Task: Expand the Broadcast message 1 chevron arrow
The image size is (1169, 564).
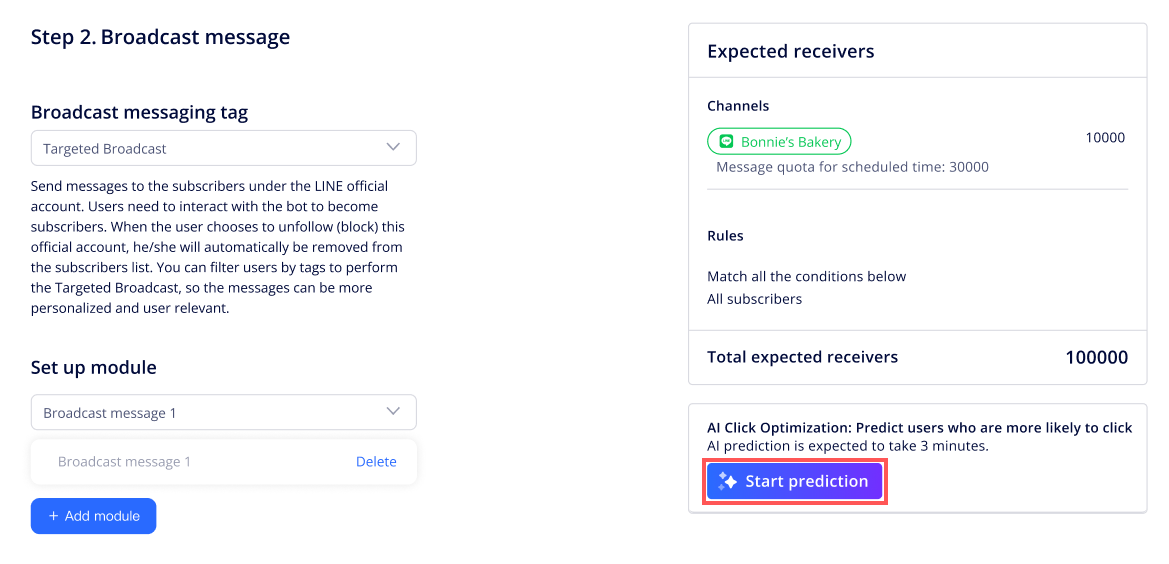Action: 393,412
